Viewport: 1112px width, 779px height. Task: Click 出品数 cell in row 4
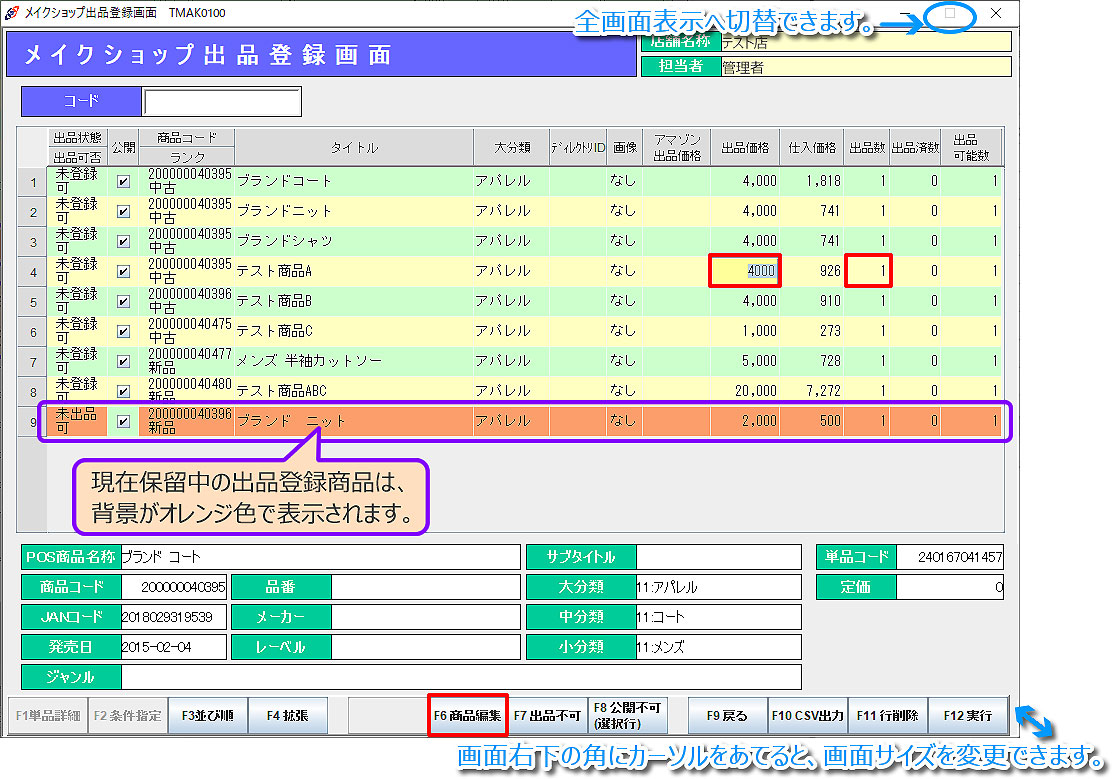point(869,272)
